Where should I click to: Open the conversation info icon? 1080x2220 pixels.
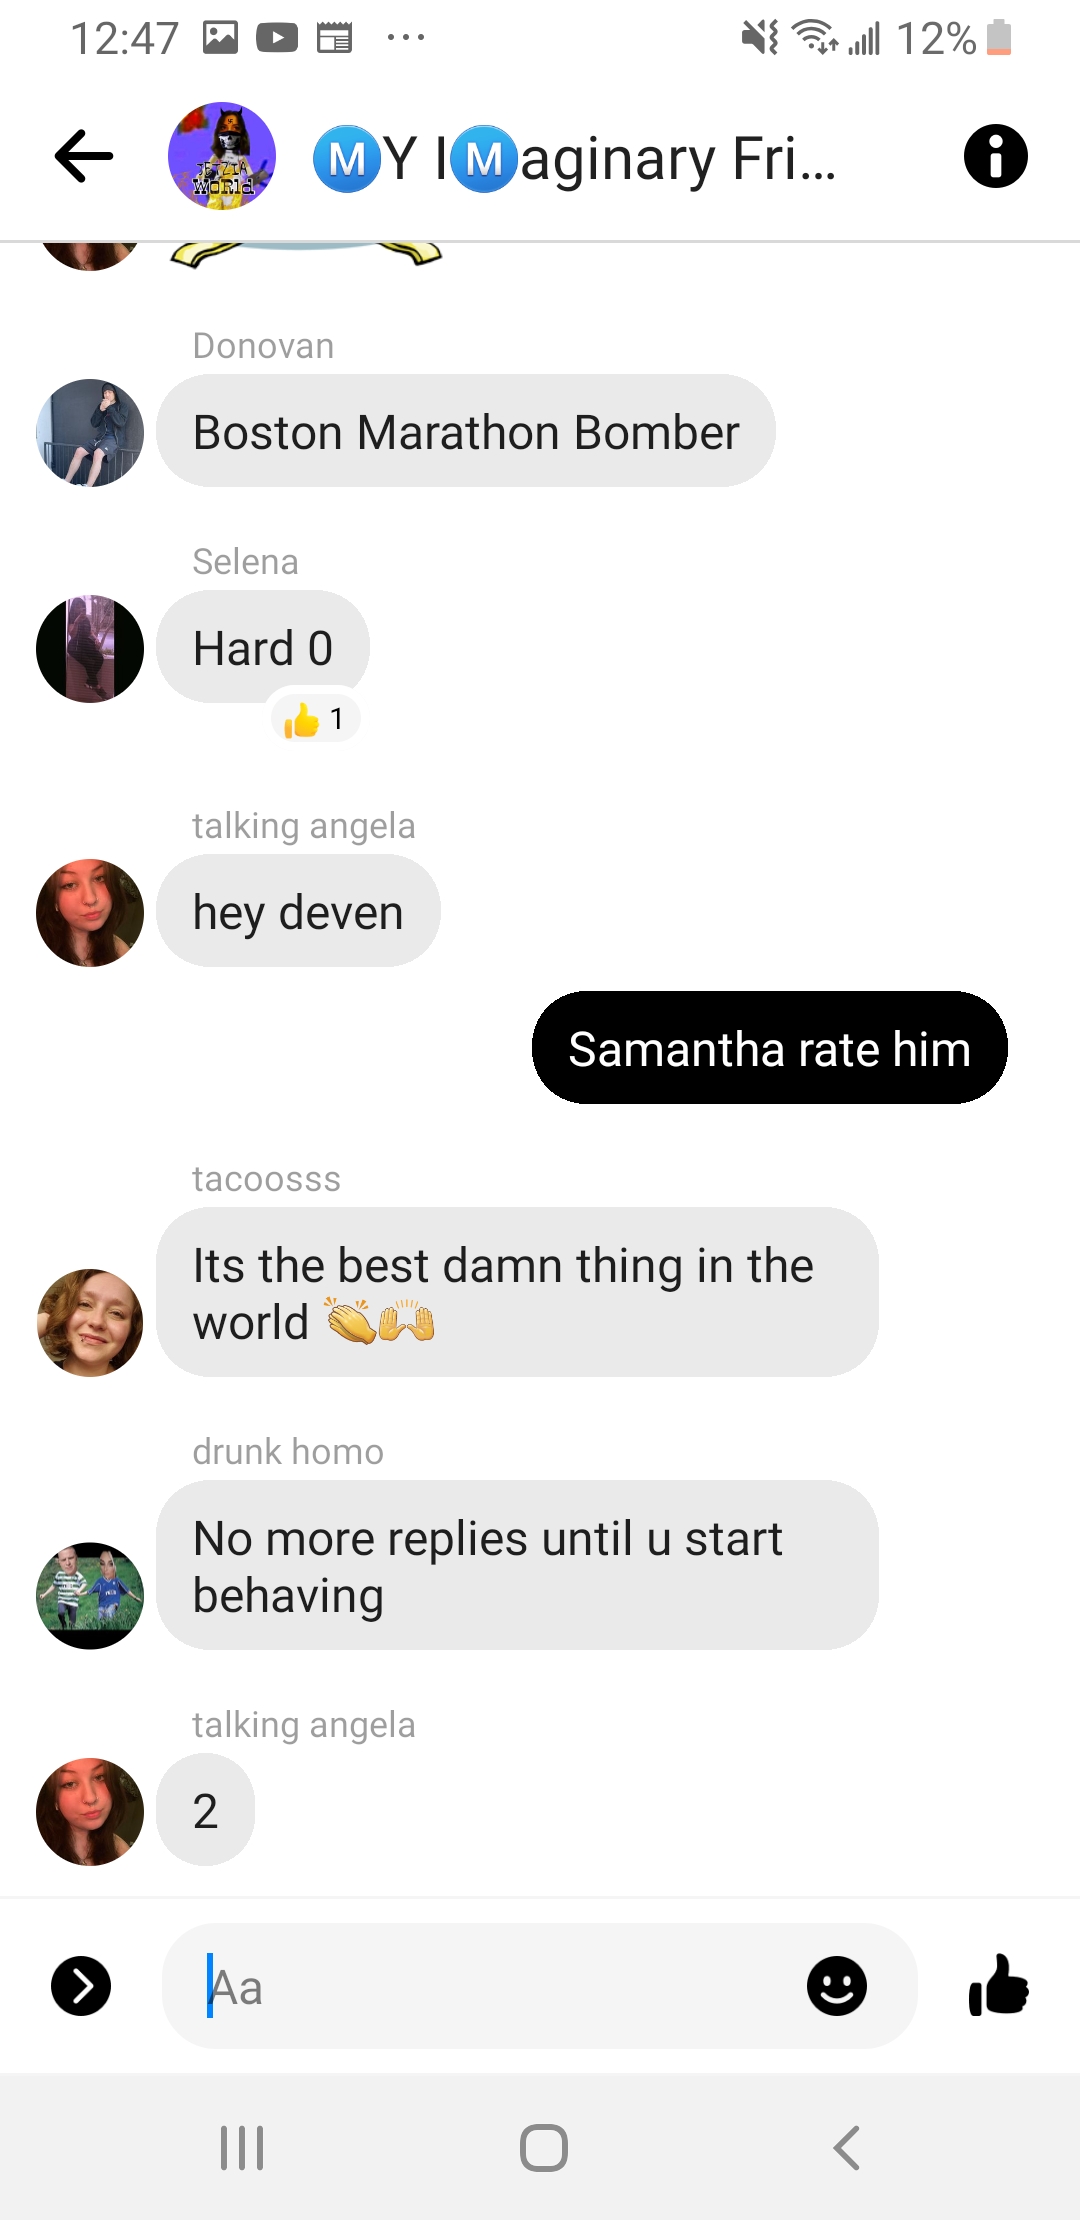(995, 156)
